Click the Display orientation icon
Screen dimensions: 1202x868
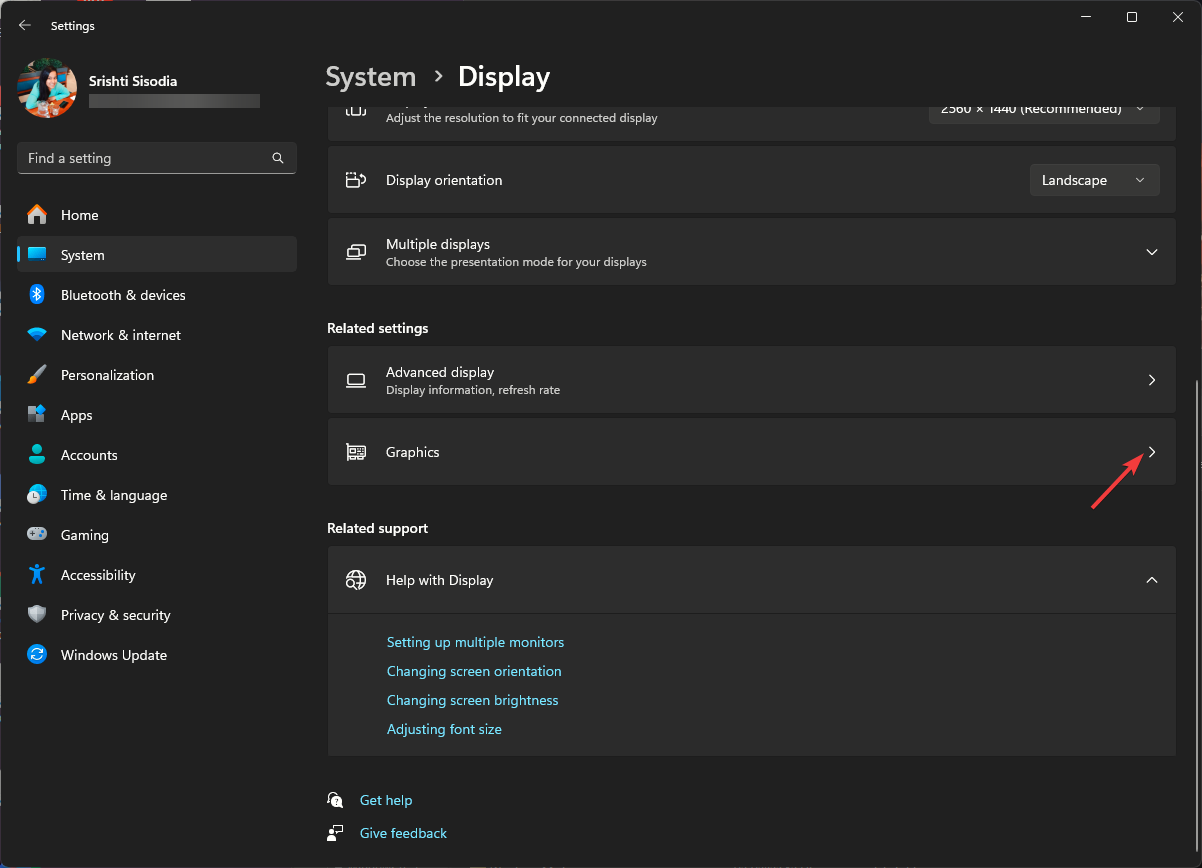[356, 180]
